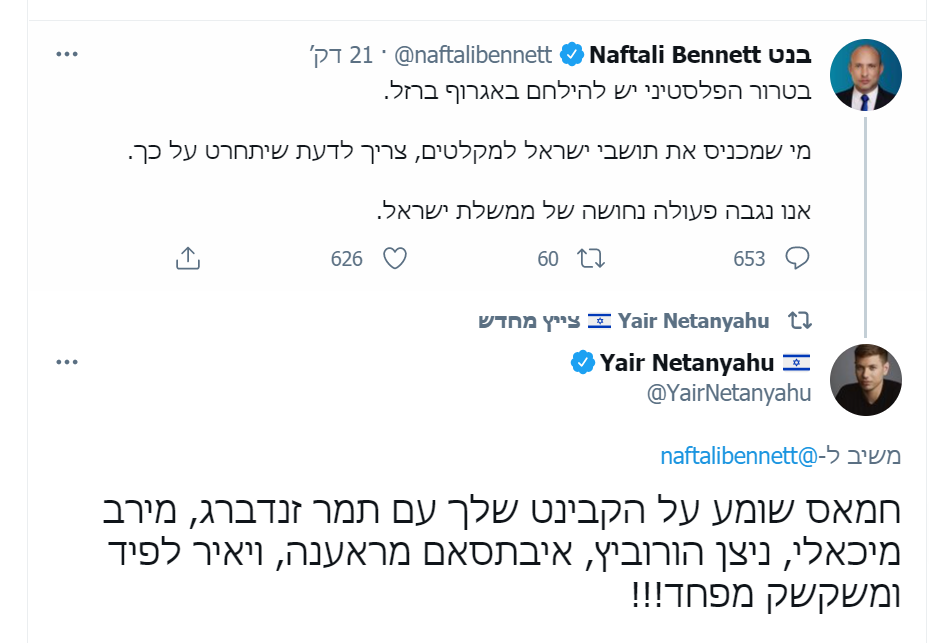
Task: Like Naftali Bennett's tweet with the heart
Action: 395,259
